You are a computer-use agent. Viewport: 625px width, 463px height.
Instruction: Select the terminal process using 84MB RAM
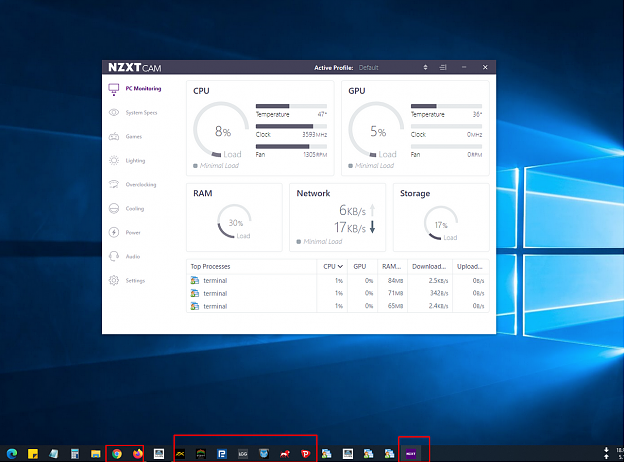click(x=337, y=281)
